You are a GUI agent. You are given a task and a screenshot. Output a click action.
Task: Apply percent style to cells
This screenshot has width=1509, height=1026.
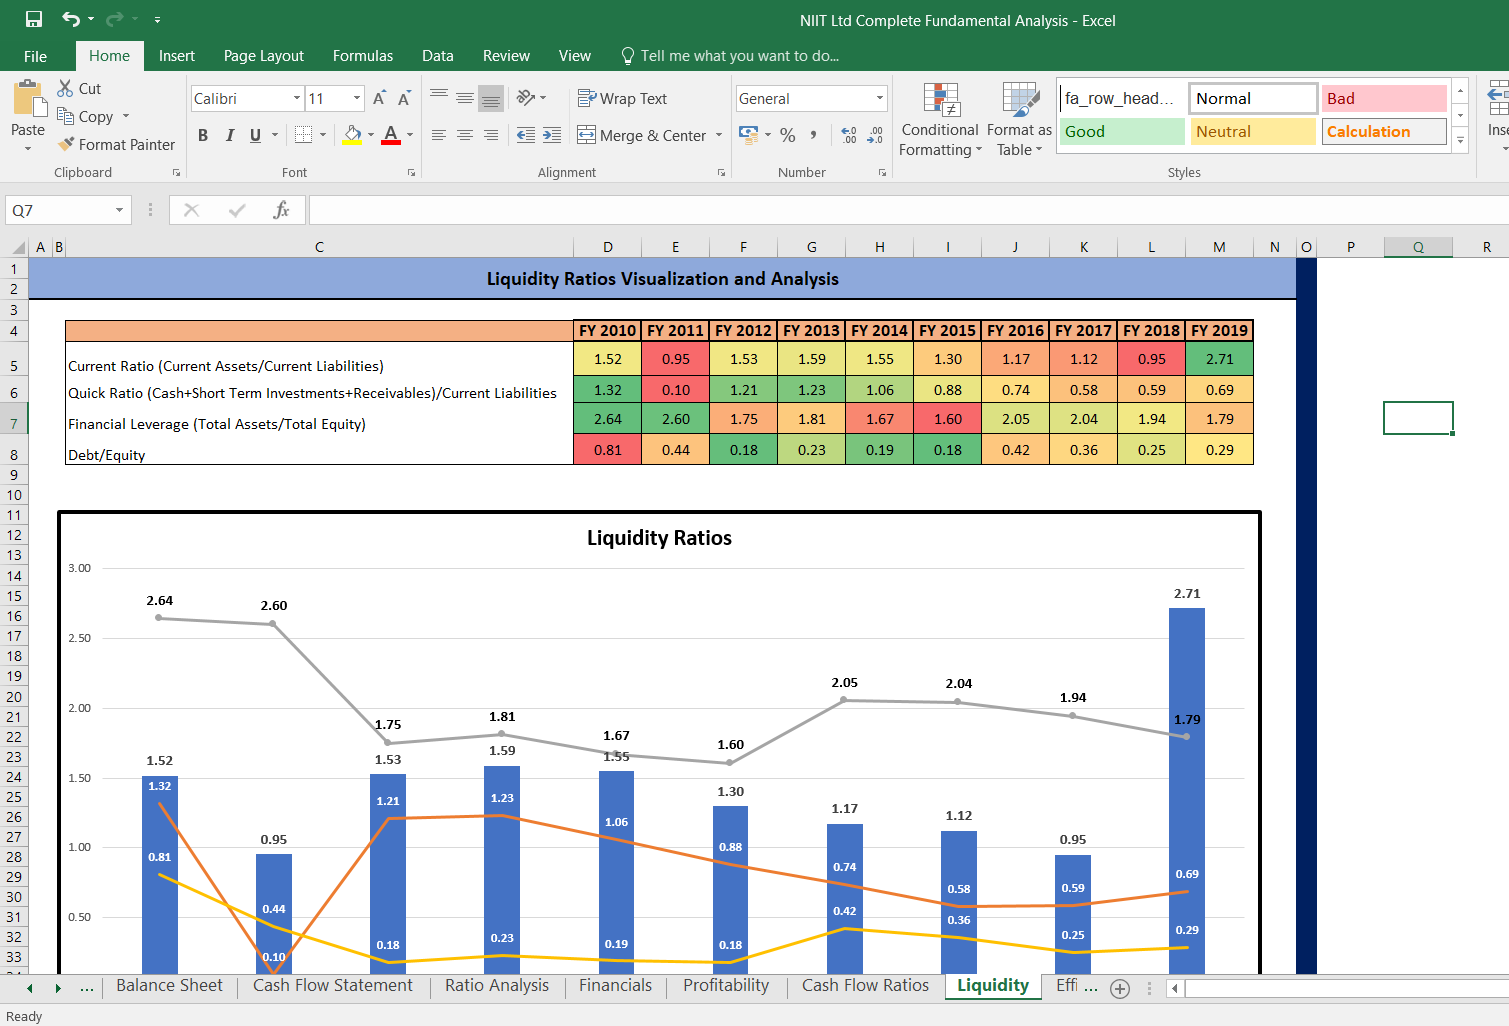tap(788, 135)
